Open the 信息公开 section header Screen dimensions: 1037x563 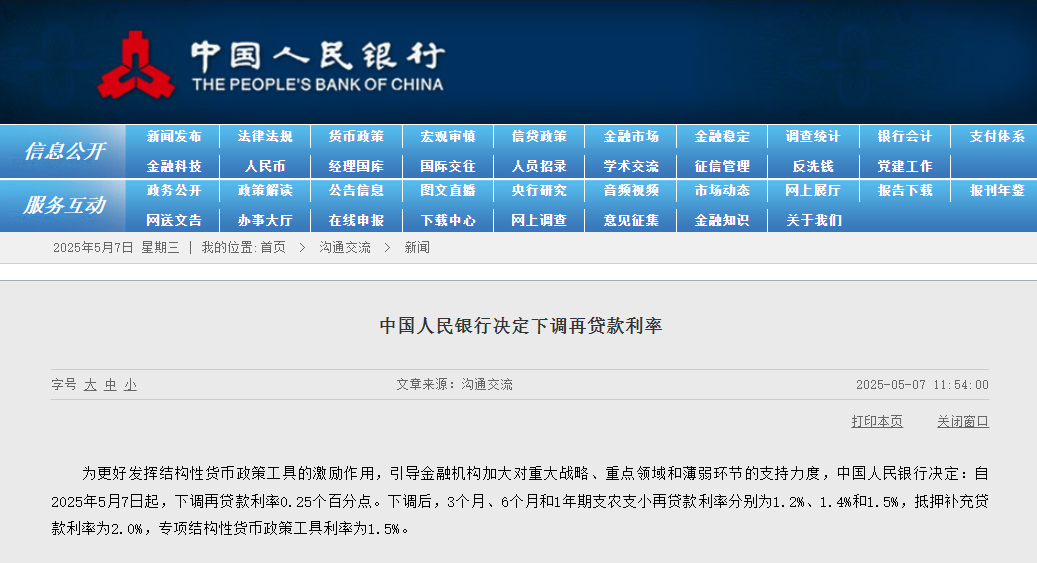click(x=64, y=151)
